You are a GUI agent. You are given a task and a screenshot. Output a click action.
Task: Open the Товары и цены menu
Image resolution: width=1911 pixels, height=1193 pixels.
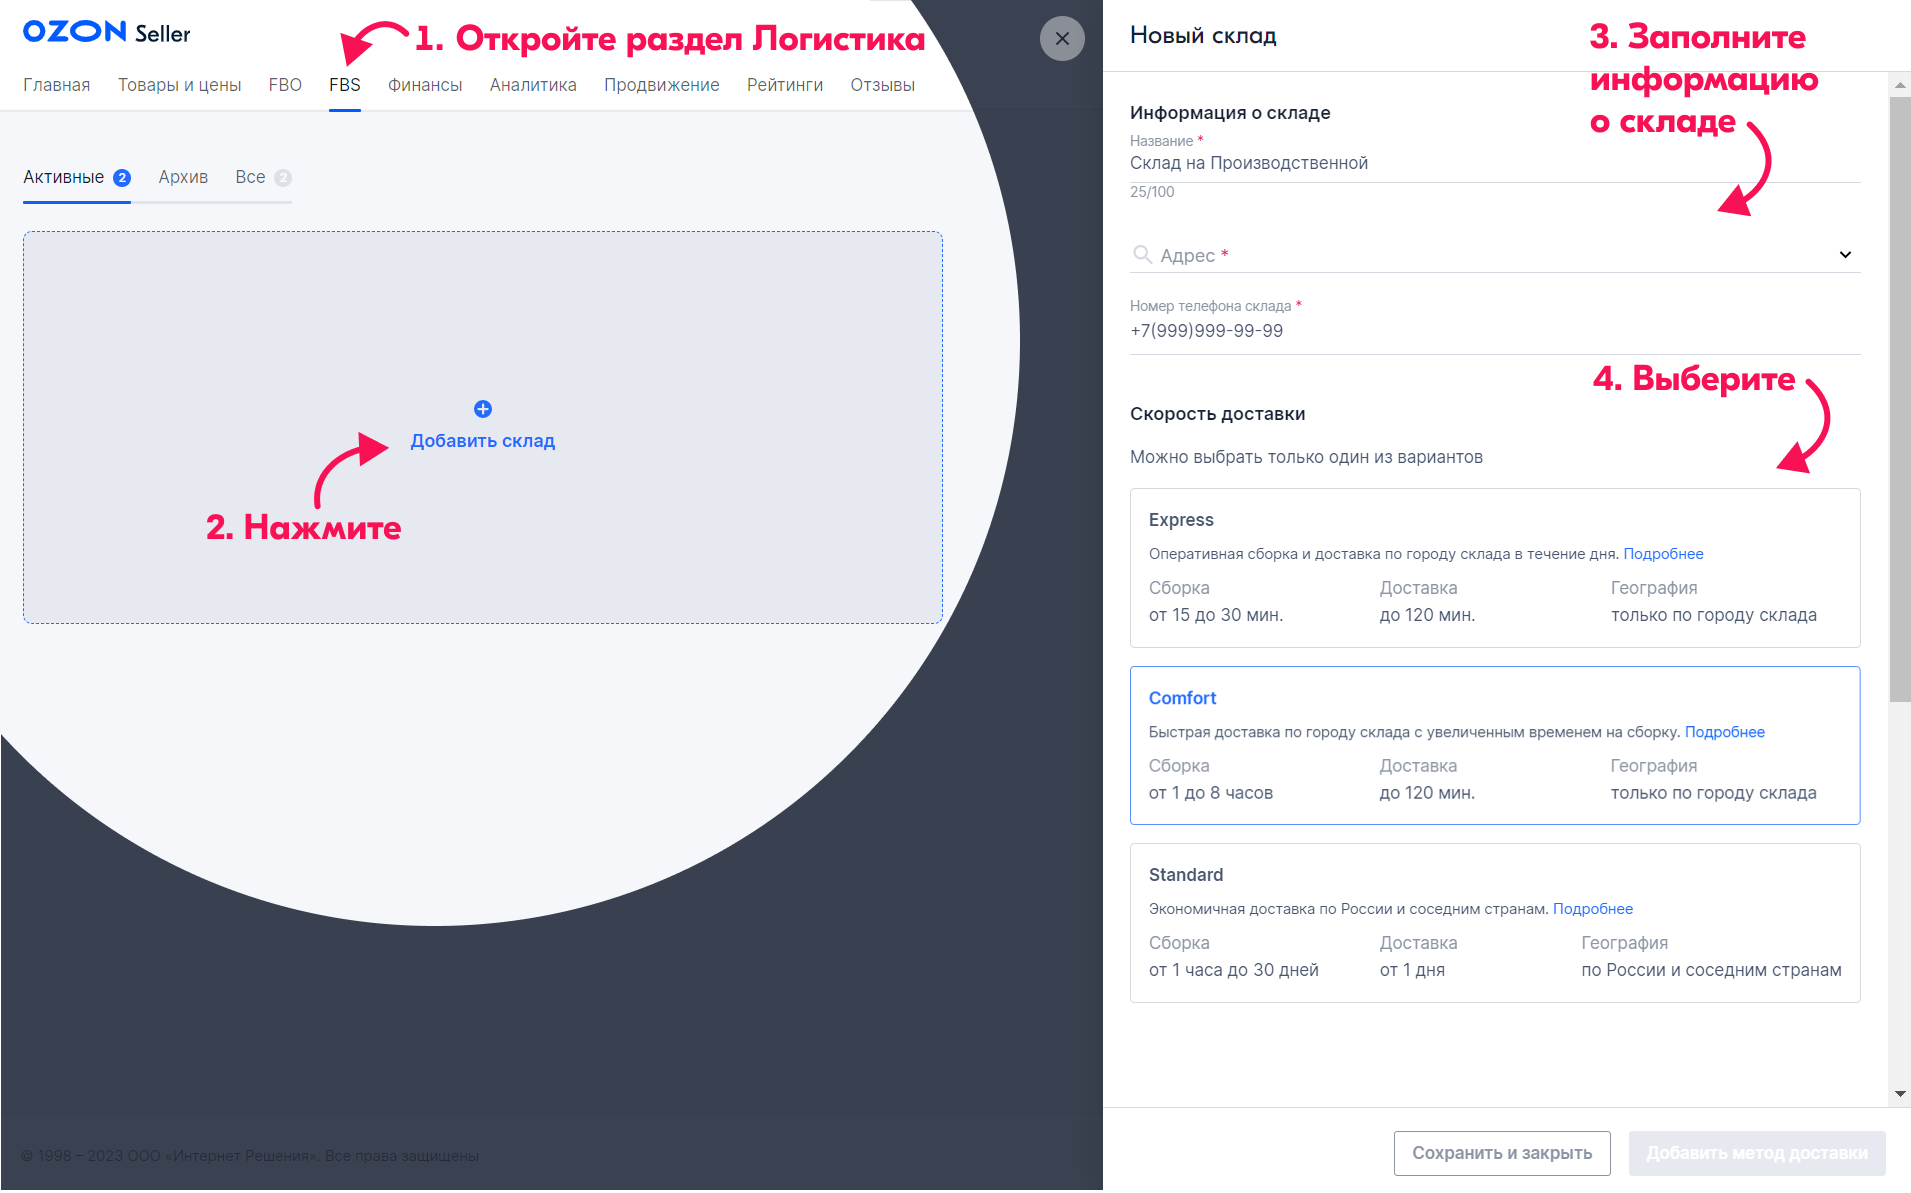click(180, 85)
